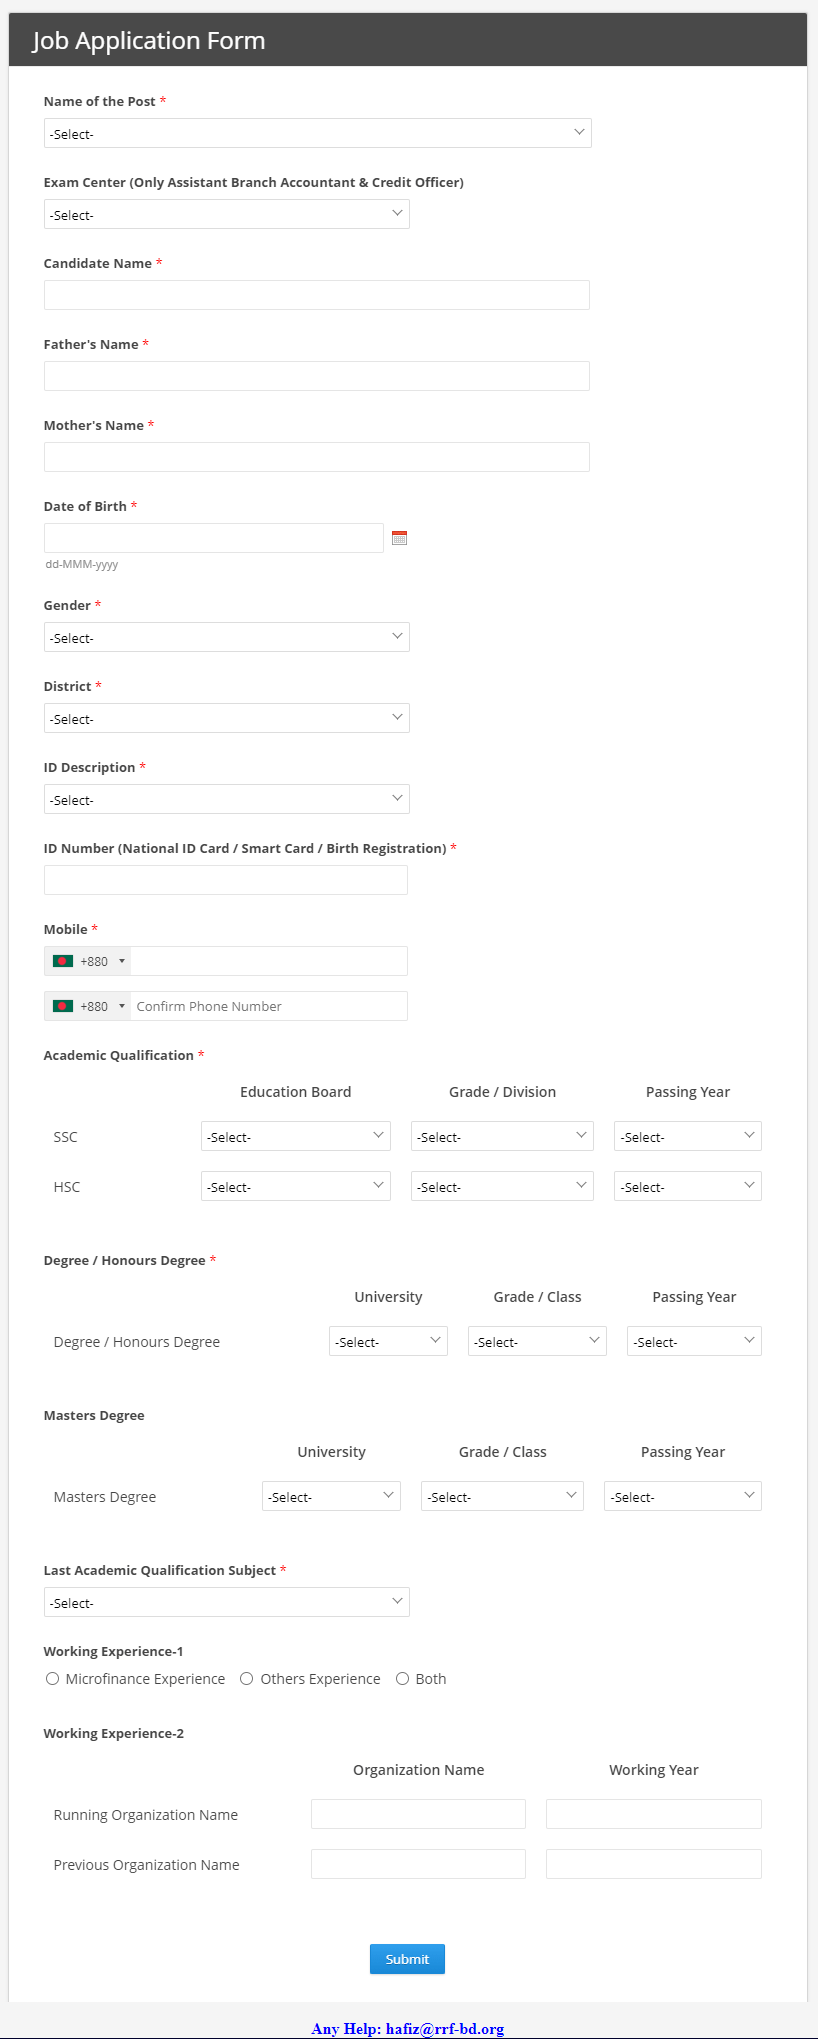
Task: Open the Gender dropdown
Action: pyautogui.click(x=227, y=637)
